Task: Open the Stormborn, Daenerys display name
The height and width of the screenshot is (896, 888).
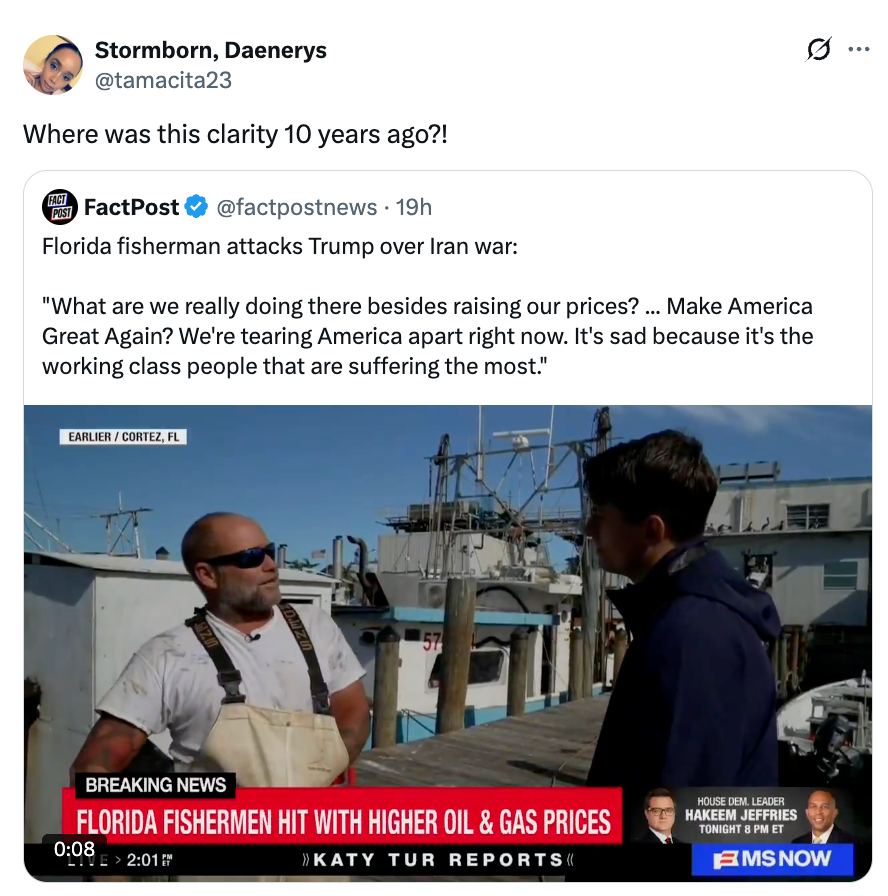Action: (210, 50)
